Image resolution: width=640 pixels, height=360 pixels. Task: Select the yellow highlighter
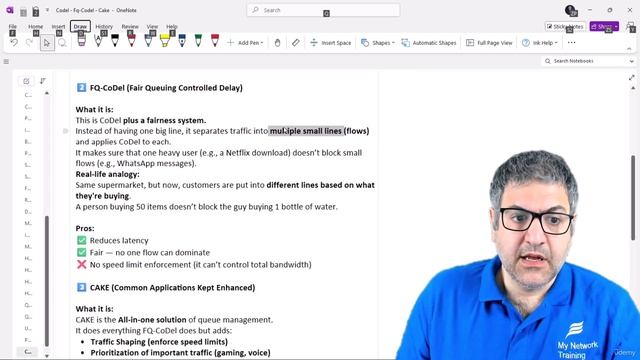[165, 41]
